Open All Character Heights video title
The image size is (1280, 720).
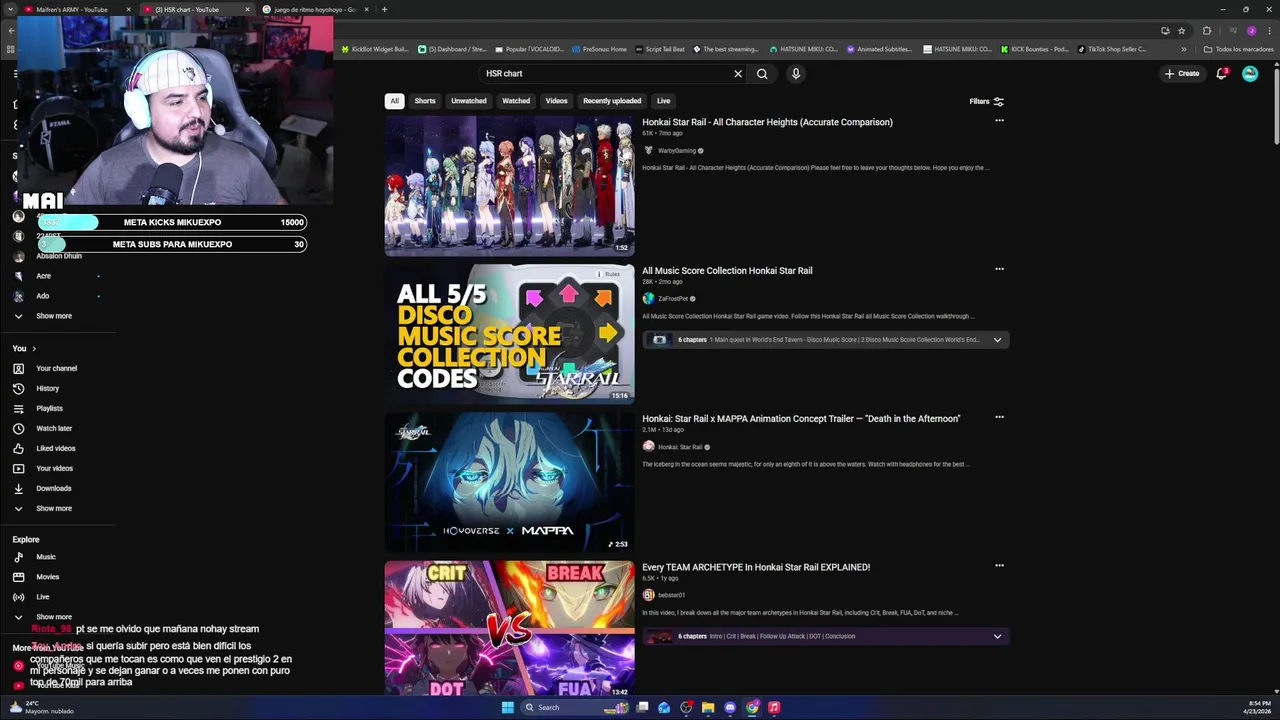(x=767, y=122)
